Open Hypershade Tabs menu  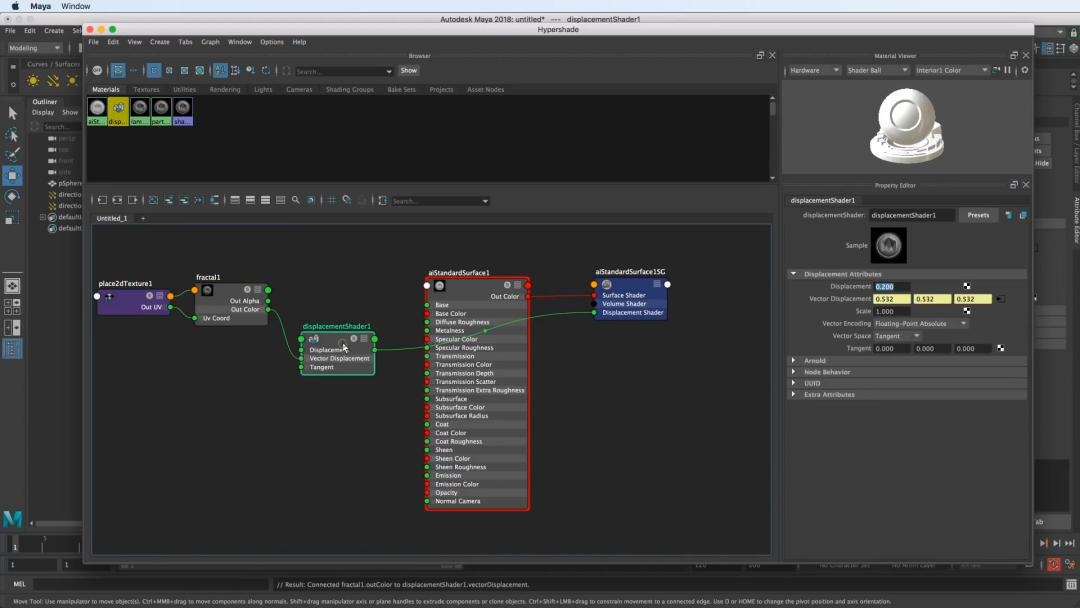tap(185, 42)
